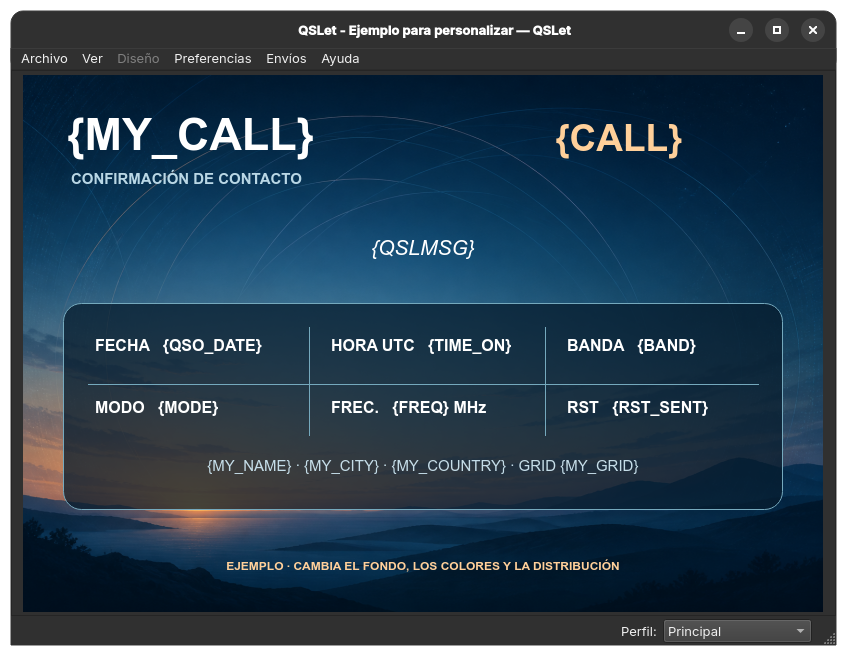Open the Ver menu

click(92, 58)
